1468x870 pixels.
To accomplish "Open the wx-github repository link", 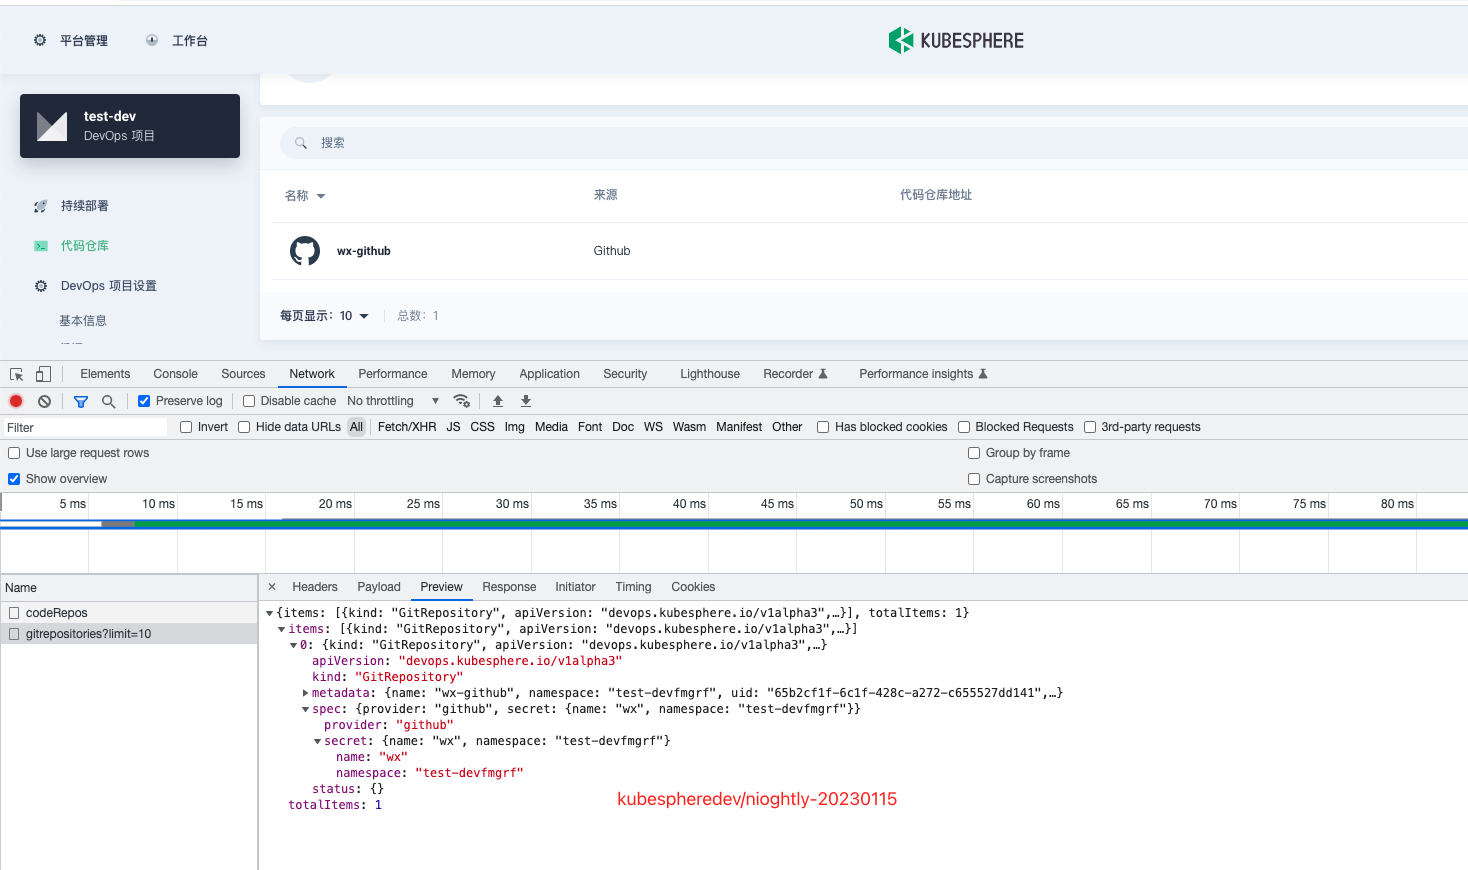I will pos(364,251).
